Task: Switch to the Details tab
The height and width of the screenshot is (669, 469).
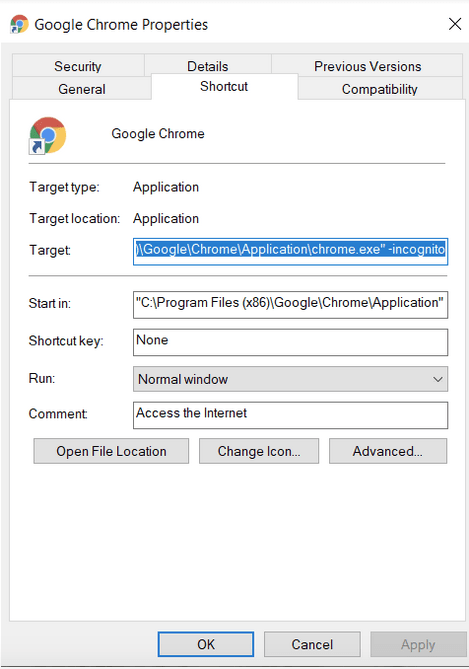Action: (207, 66)
